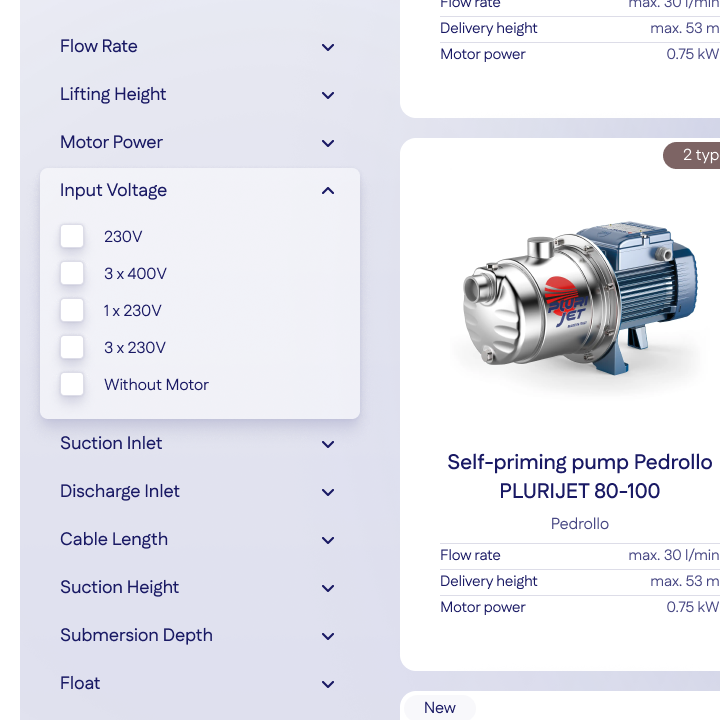This screenshot has width=720, height=720.
Task: Open Self-priming pump Pedrollo PLURIJET 80-100 title
Action: pyautogui.click(x=579, y=477)
